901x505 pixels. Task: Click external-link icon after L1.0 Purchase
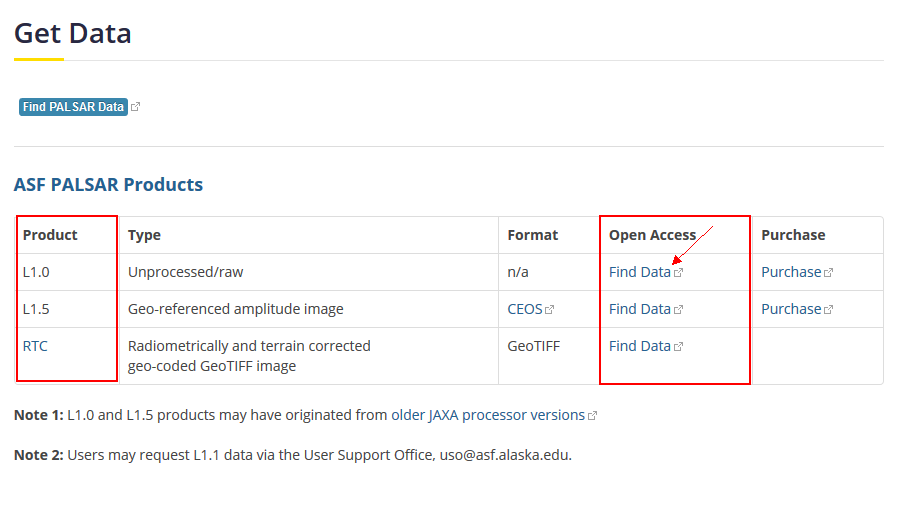coord(829,272)
